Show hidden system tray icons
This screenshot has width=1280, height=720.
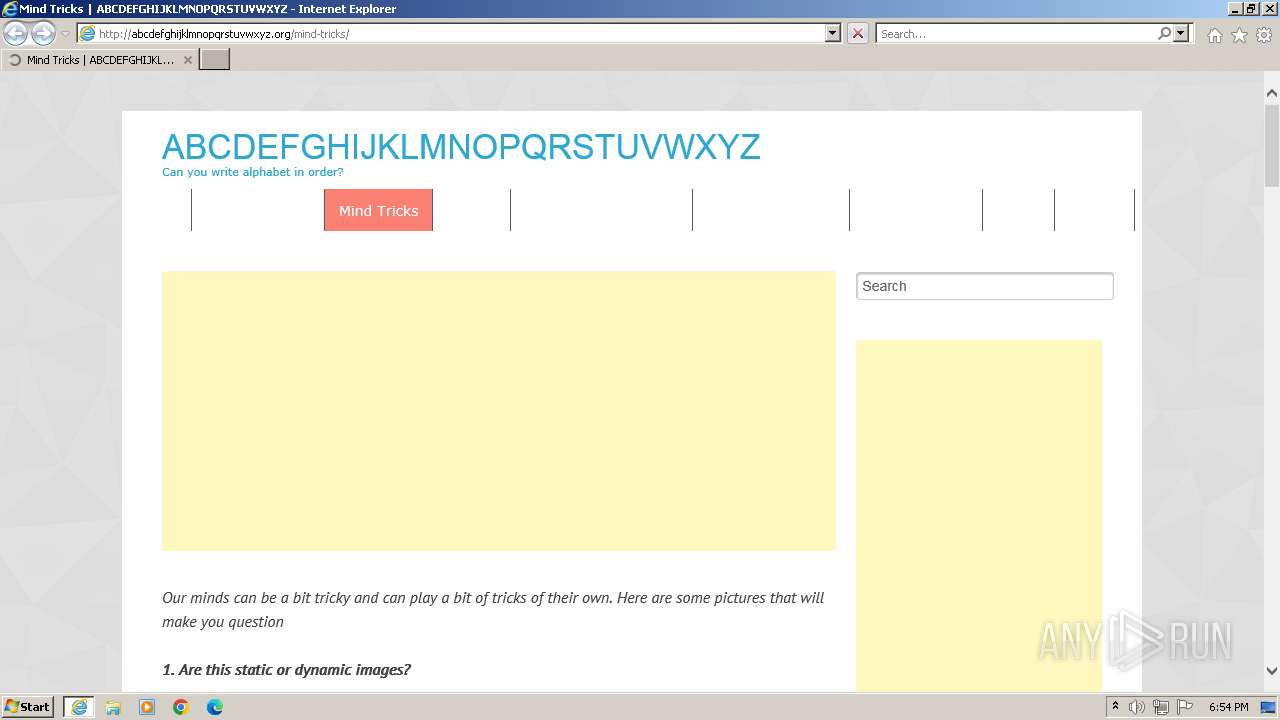[1116, 707]
